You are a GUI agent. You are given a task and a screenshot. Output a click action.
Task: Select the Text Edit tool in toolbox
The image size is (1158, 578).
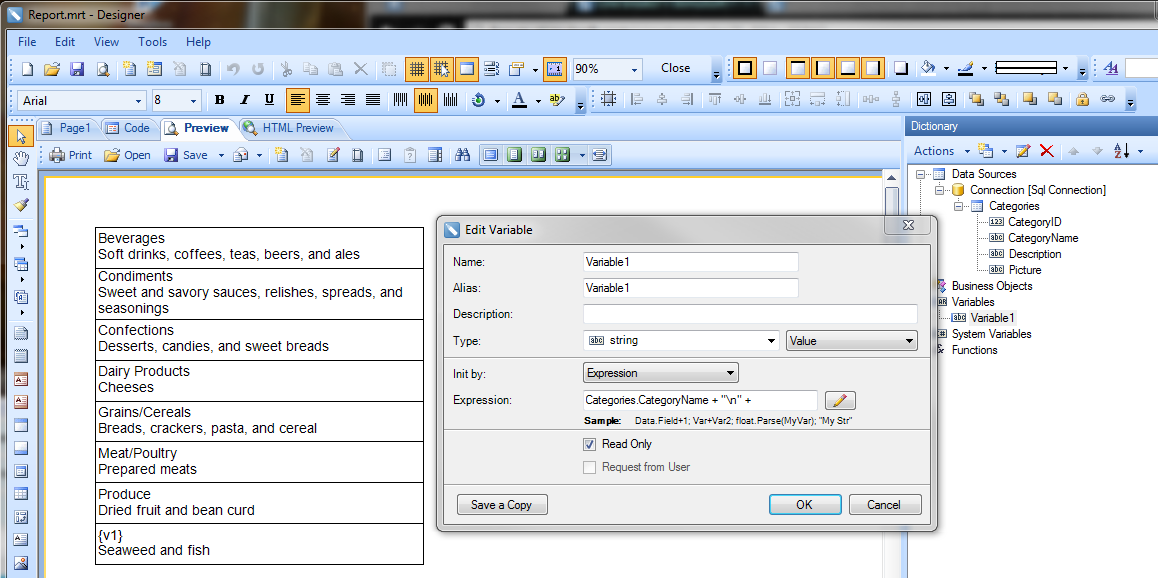click(21, 182)
